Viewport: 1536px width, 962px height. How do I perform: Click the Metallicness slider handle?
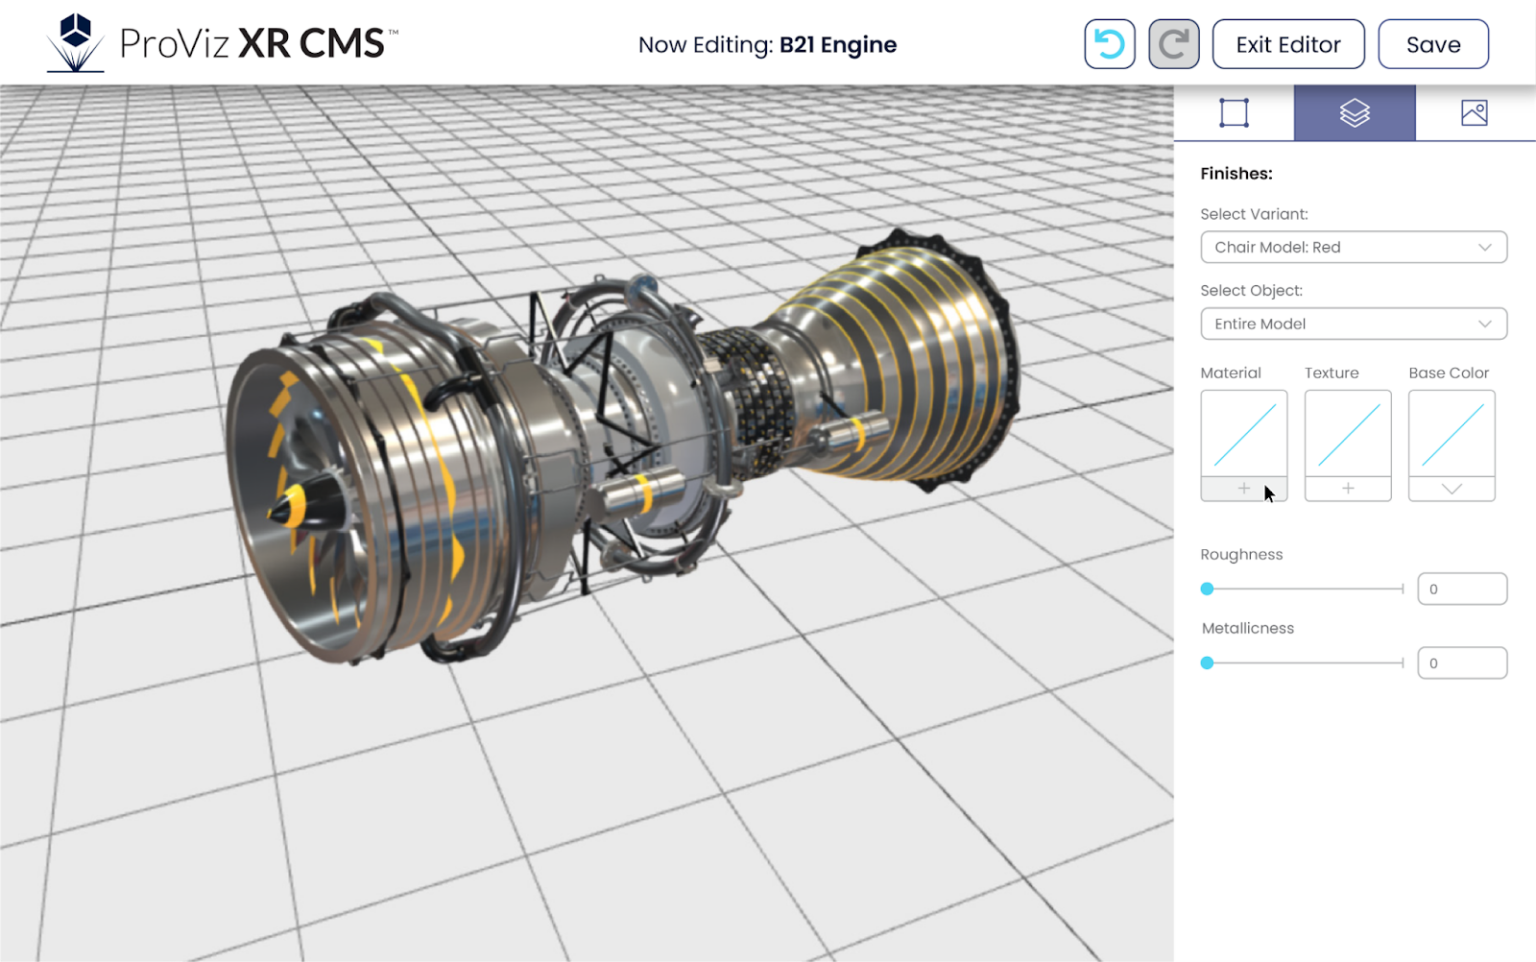[1207, 663]
